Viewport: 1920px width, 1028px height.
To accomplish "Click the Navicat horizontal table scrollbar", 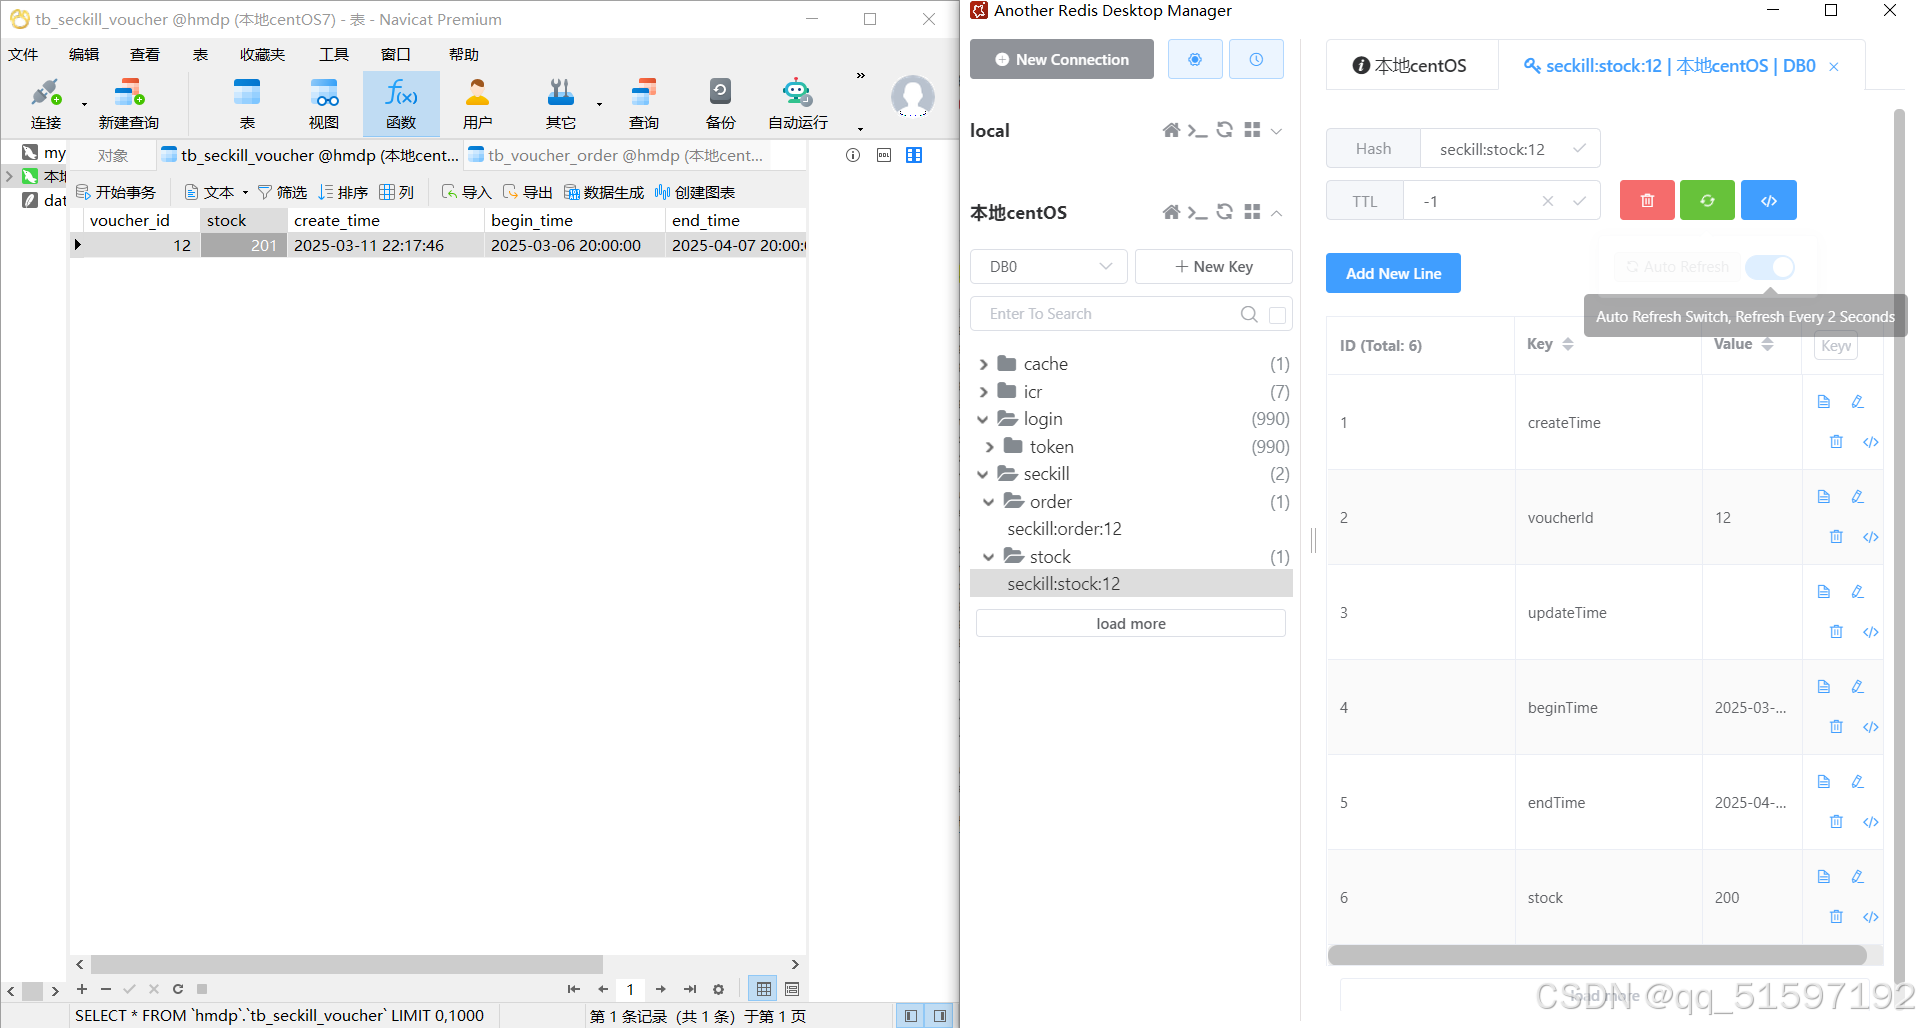I will click(346, 964).
